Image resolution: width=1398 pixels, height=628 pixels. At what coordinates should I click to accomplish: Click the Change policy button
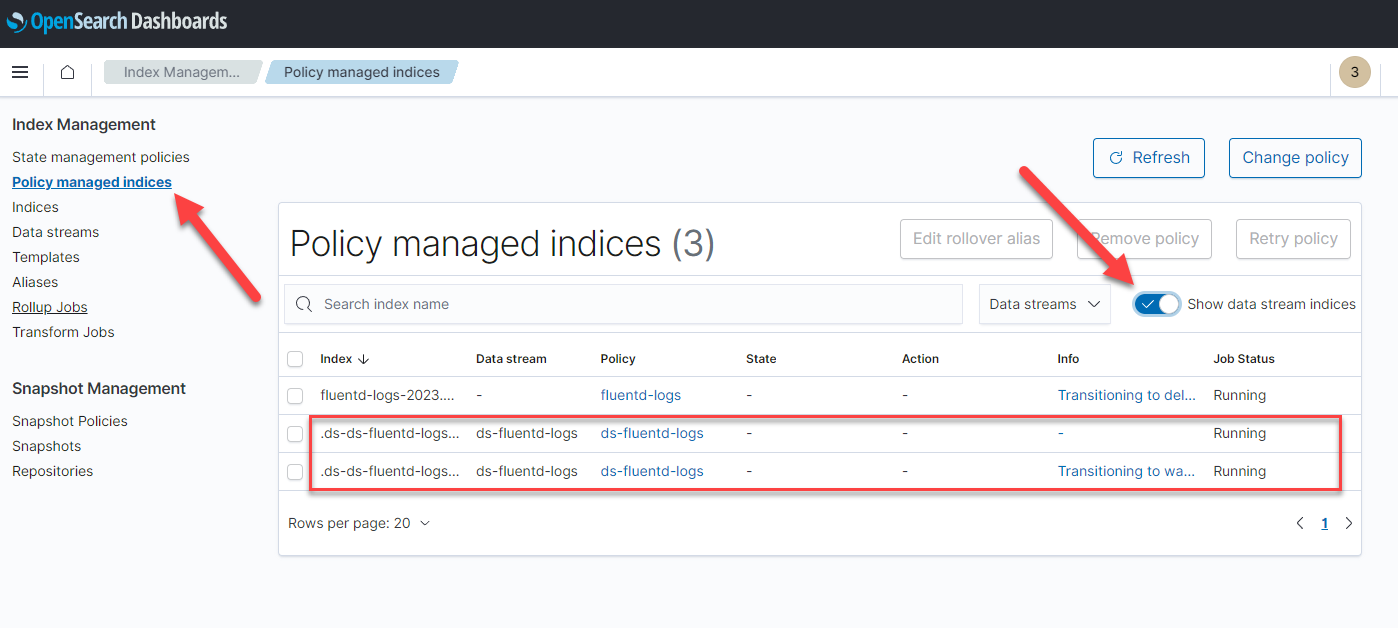[x=1294, y=158]
